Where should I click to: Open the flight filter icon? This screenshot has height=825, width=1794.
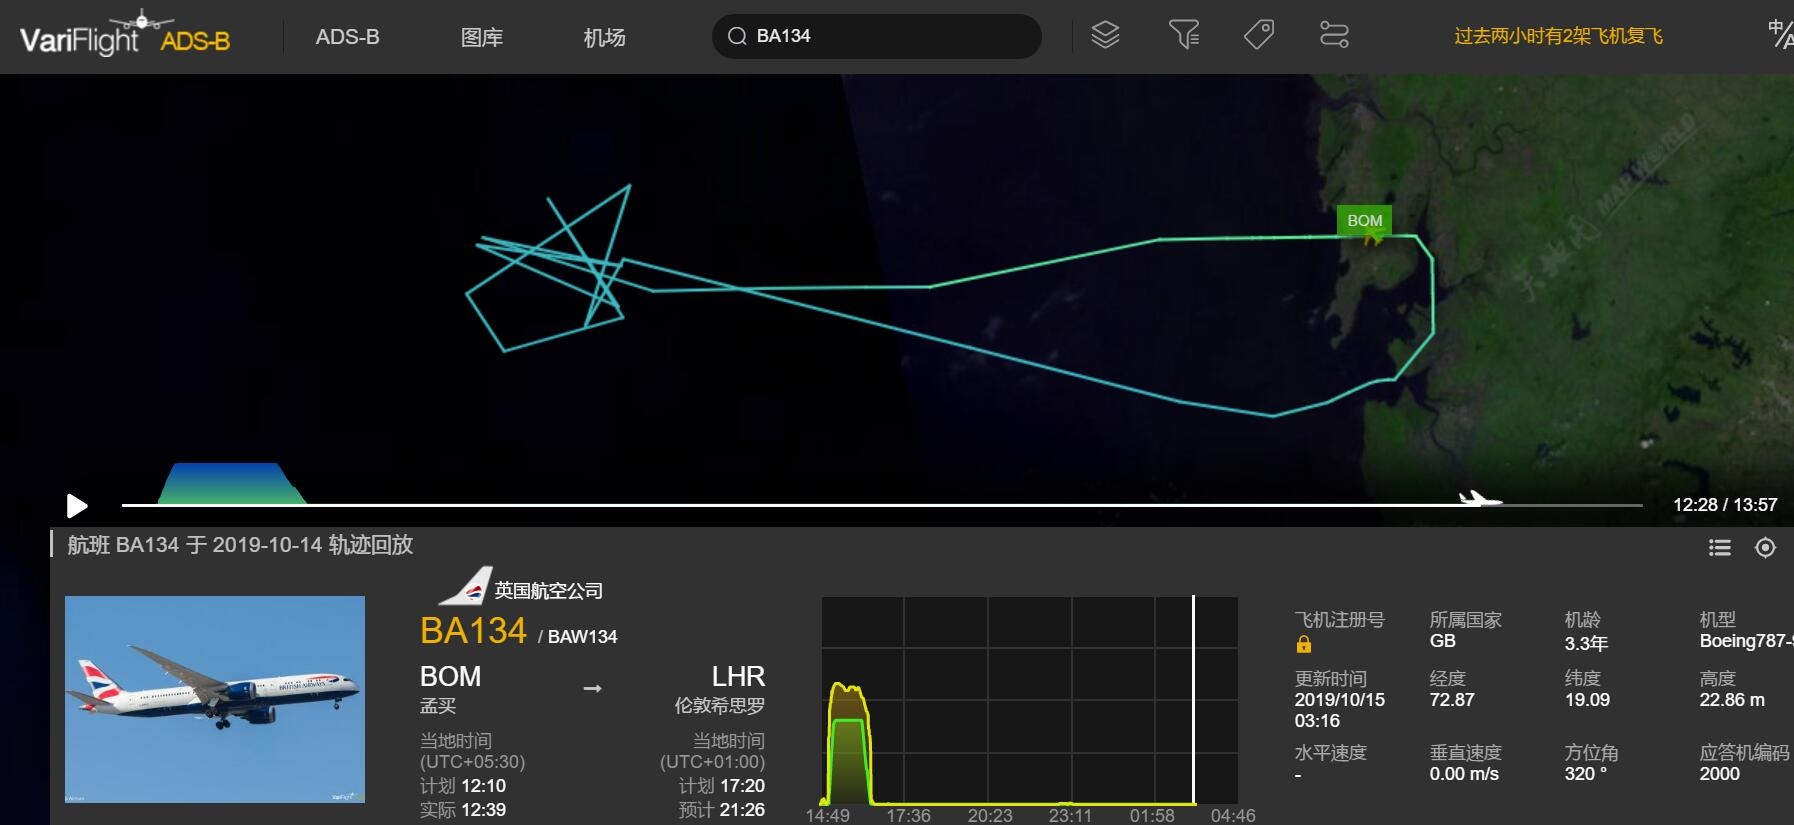(x=1183, y=36)
